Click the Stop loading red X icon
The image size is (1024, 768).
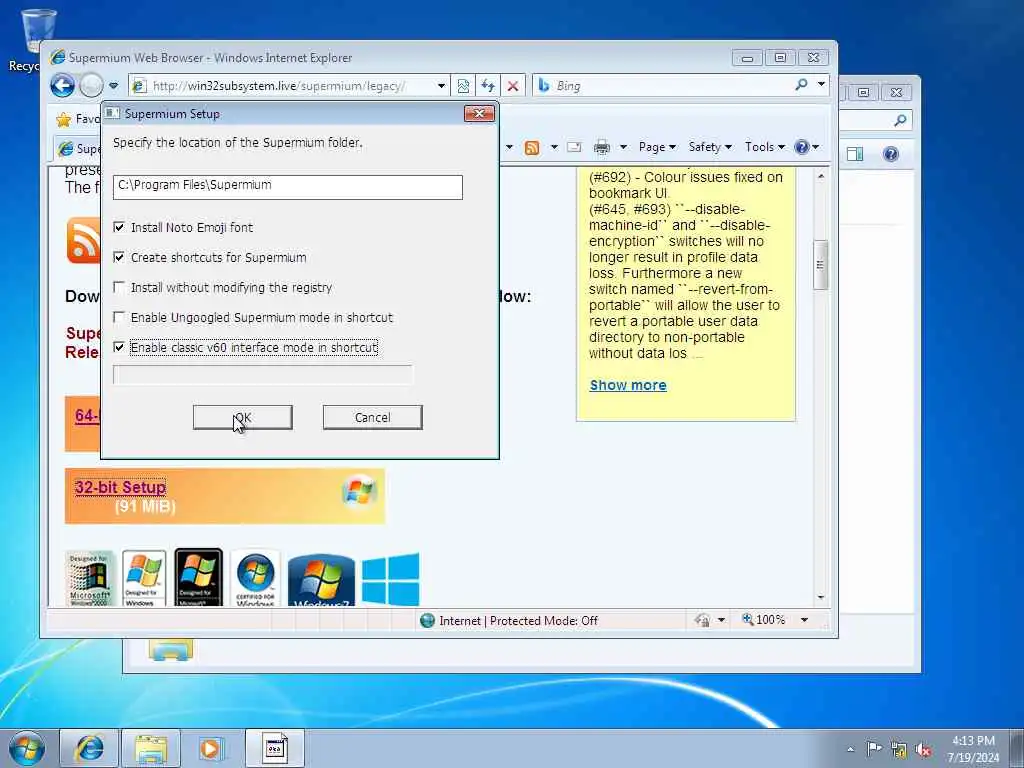pyautogui.click(x=513, y=86)
